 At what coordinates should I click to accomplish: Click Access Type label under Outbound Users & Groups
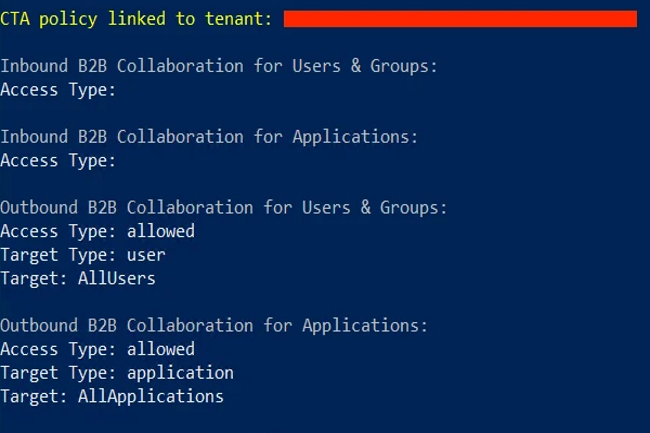pos(58,231)
